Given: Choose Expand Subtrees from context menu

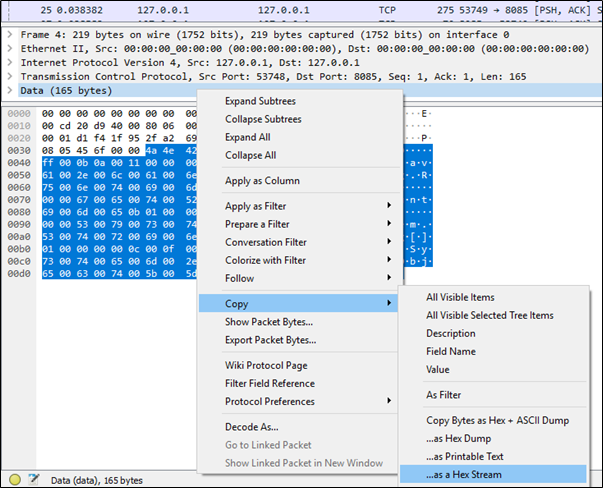Looking at the screenshot, I should tap(260, 101).
